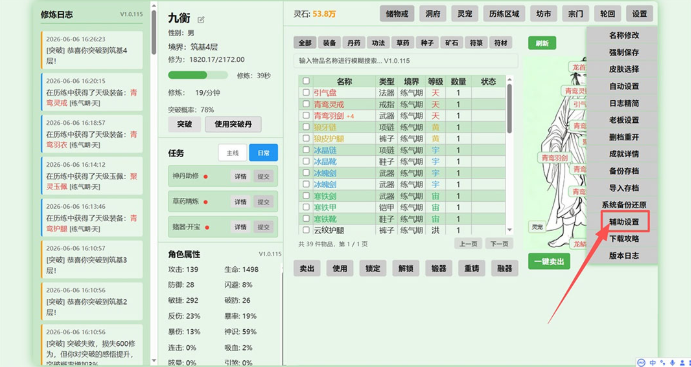The height and width of the screenshot is (367, 691).
Task: Choose 名称修改 from the settings menu
Action: click(x=624, y=35)
